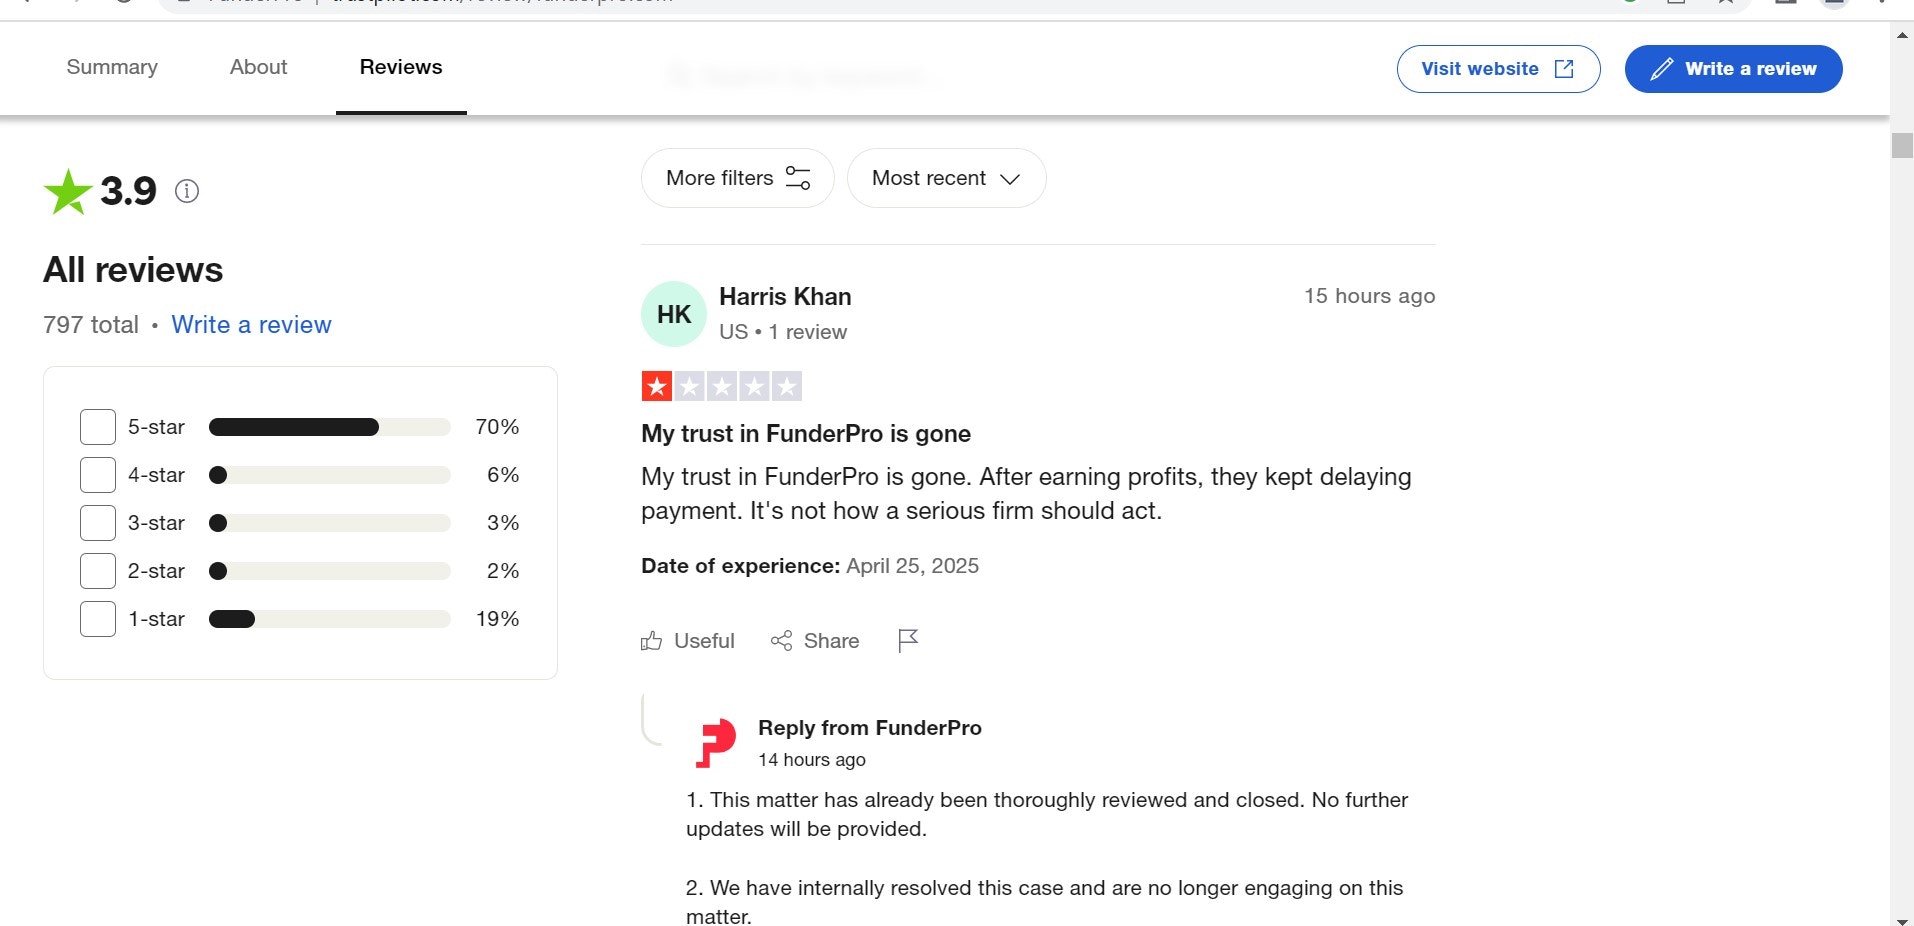Click the FunderPro red logo icon
The image size is (1914, 926).
point(716,743)
